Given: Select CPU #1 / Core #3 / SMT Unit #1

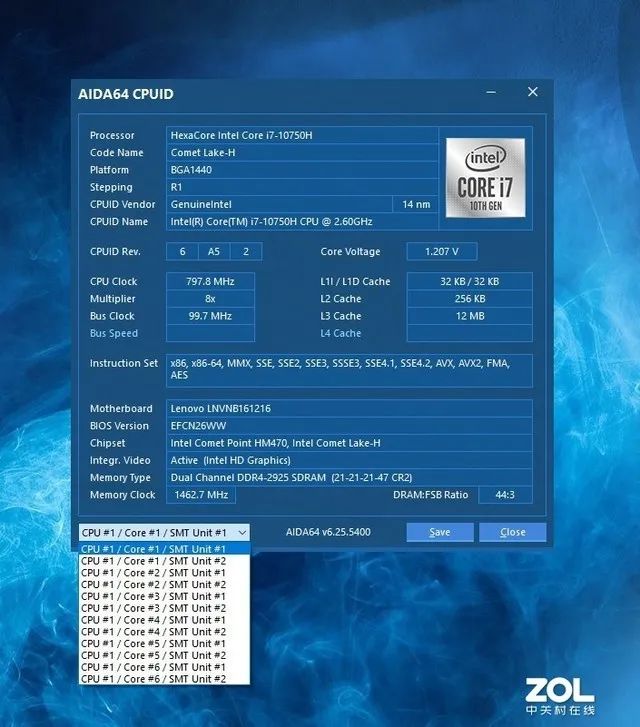Looking at the screenshot, I should 164,596.
